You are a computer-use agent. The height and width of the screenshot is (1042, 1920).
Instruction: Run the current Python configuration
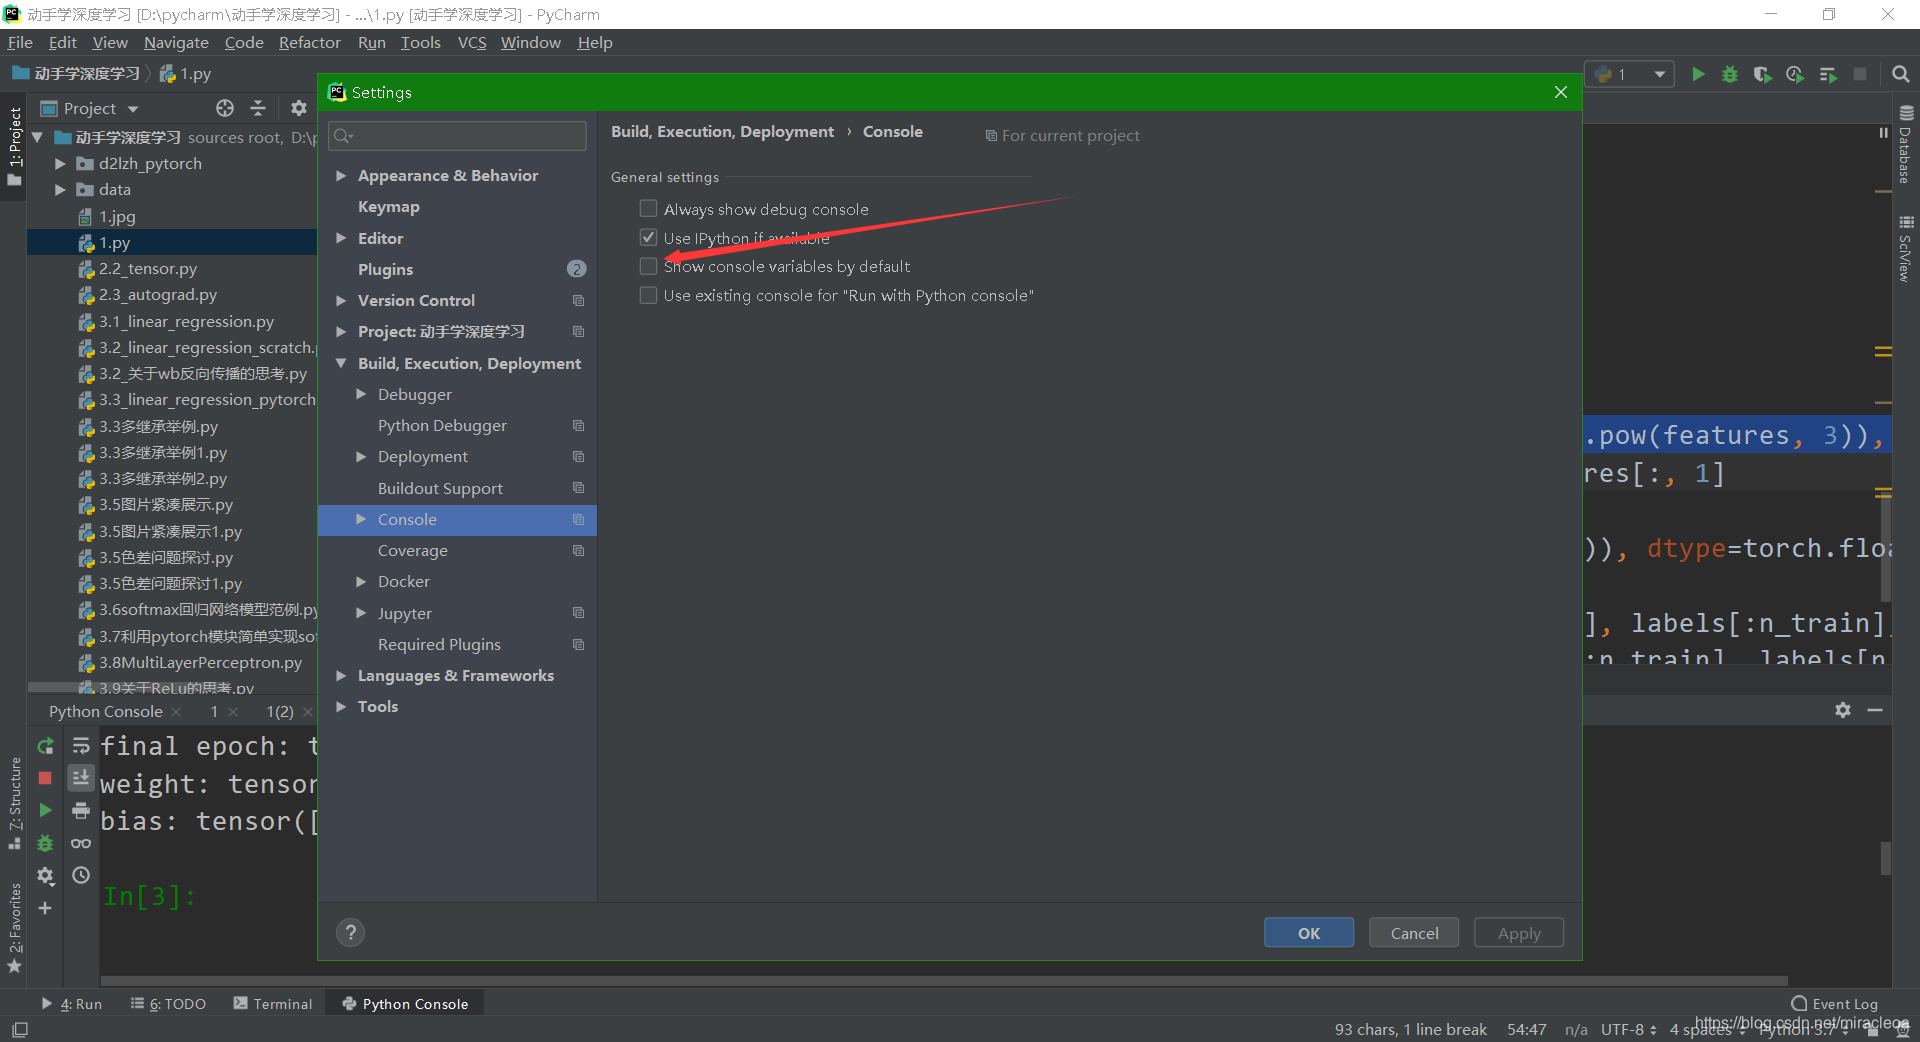[1698, 74]
